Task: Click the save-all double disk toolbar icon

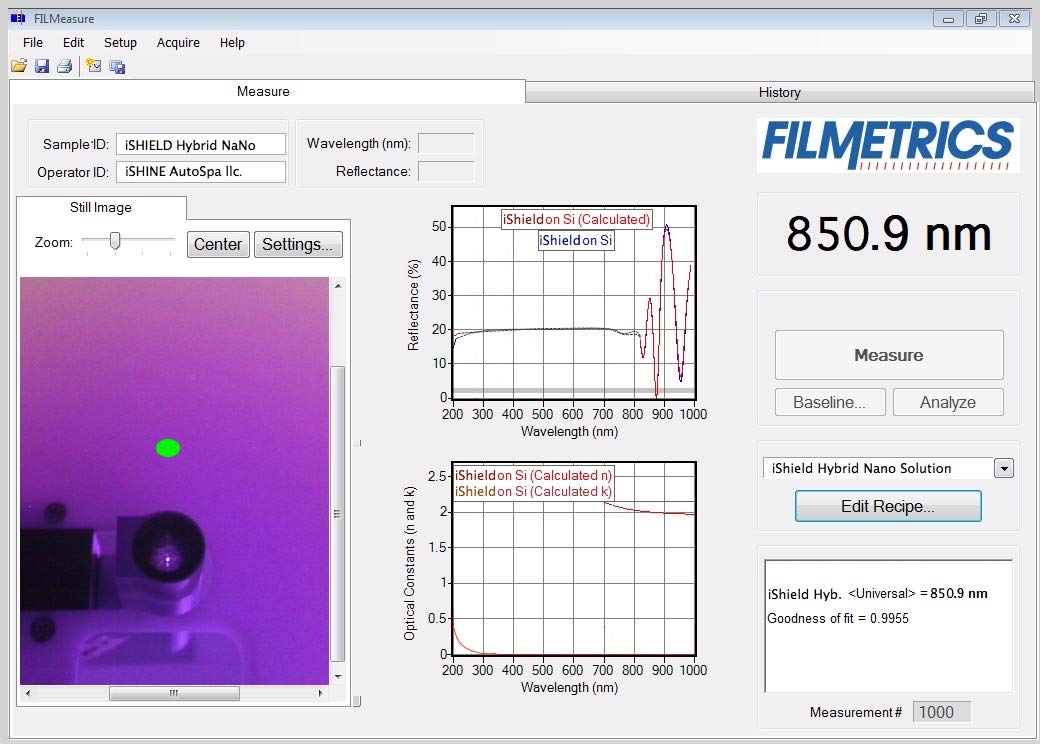Action: 117,67
